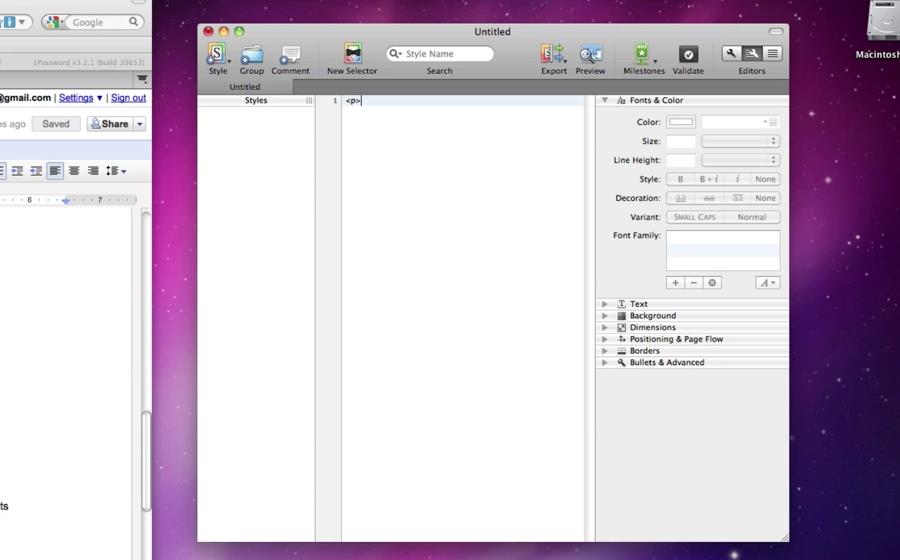Expand Bullets & Advanced section

[x=604, y=363]
